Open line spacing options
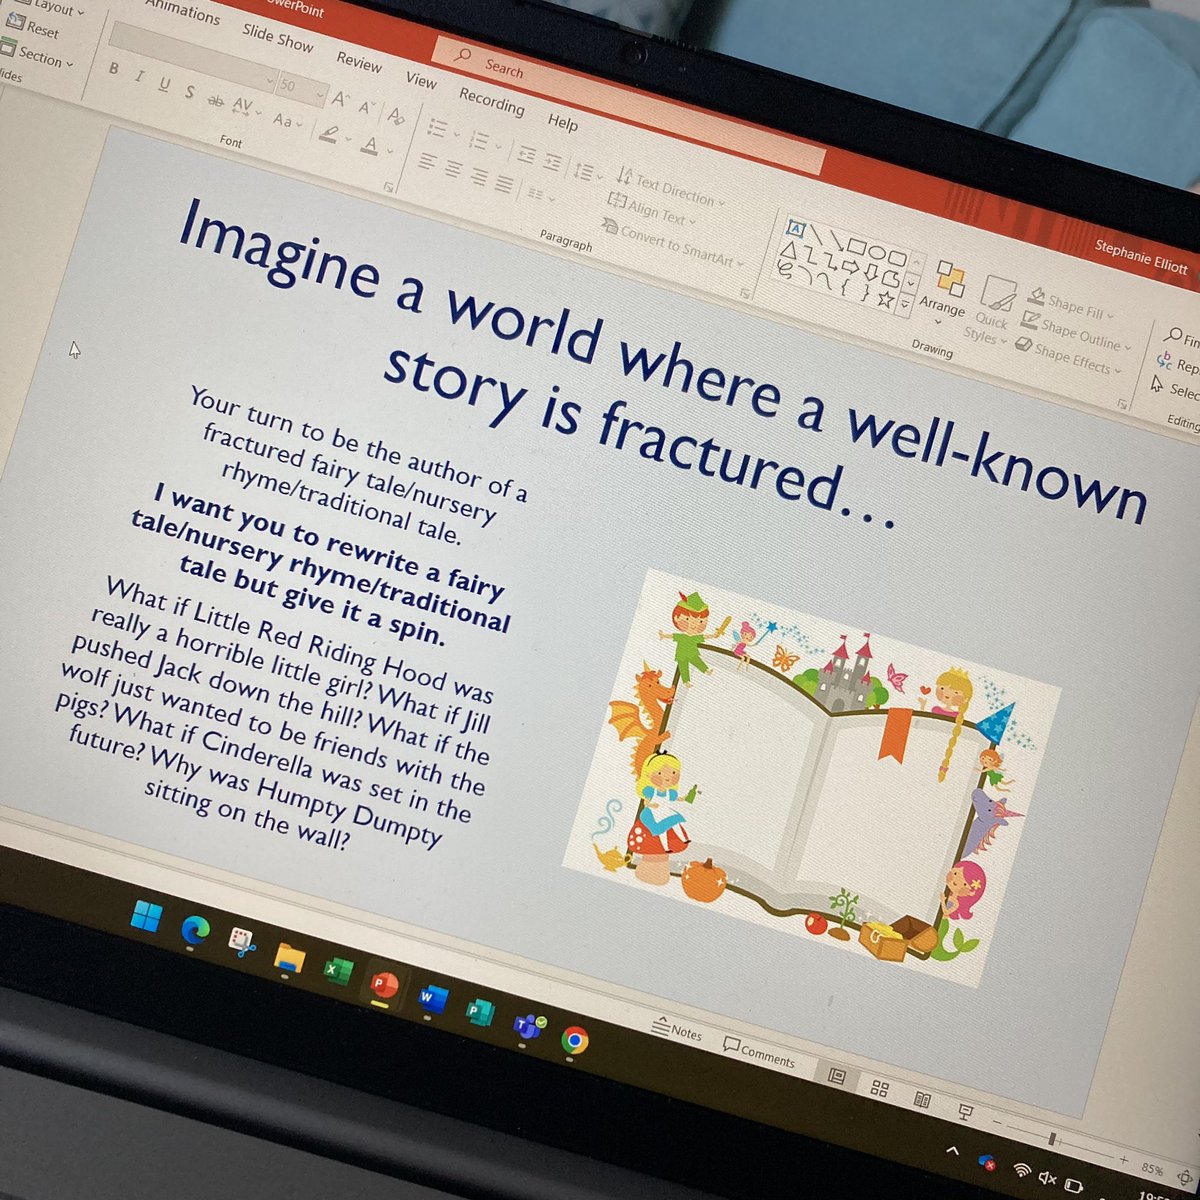Viewport: 1200px width, 1200px height. coord(586,172)
